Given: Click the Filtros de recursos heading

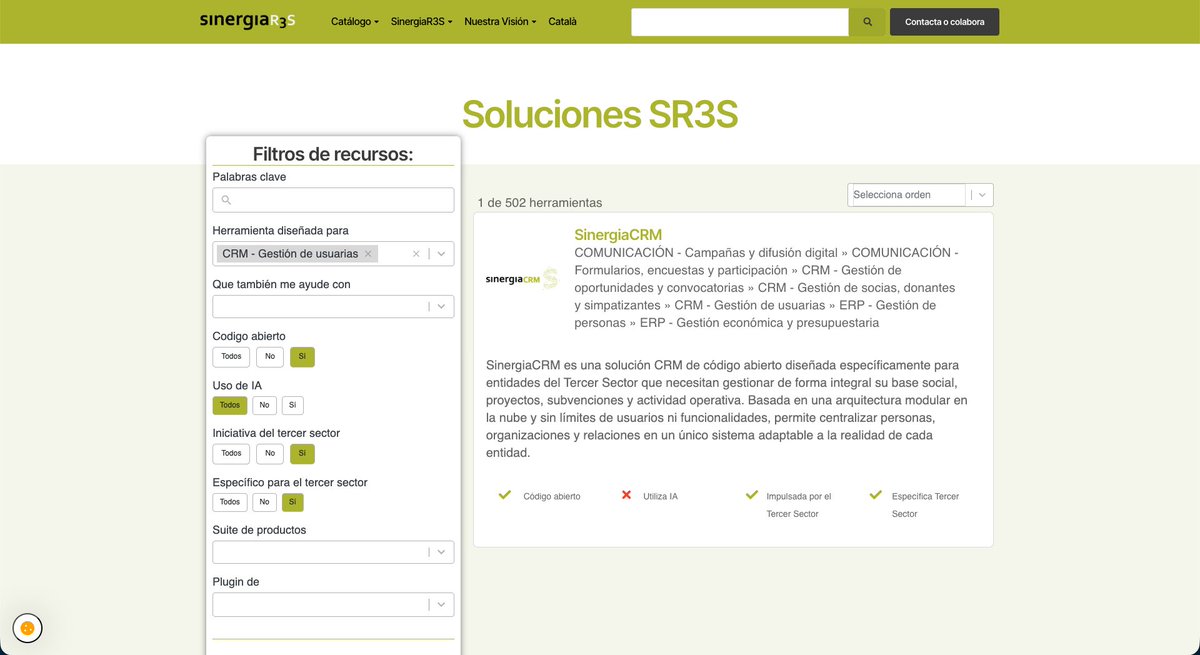Looking at the screenshot, I should point(333,154).
